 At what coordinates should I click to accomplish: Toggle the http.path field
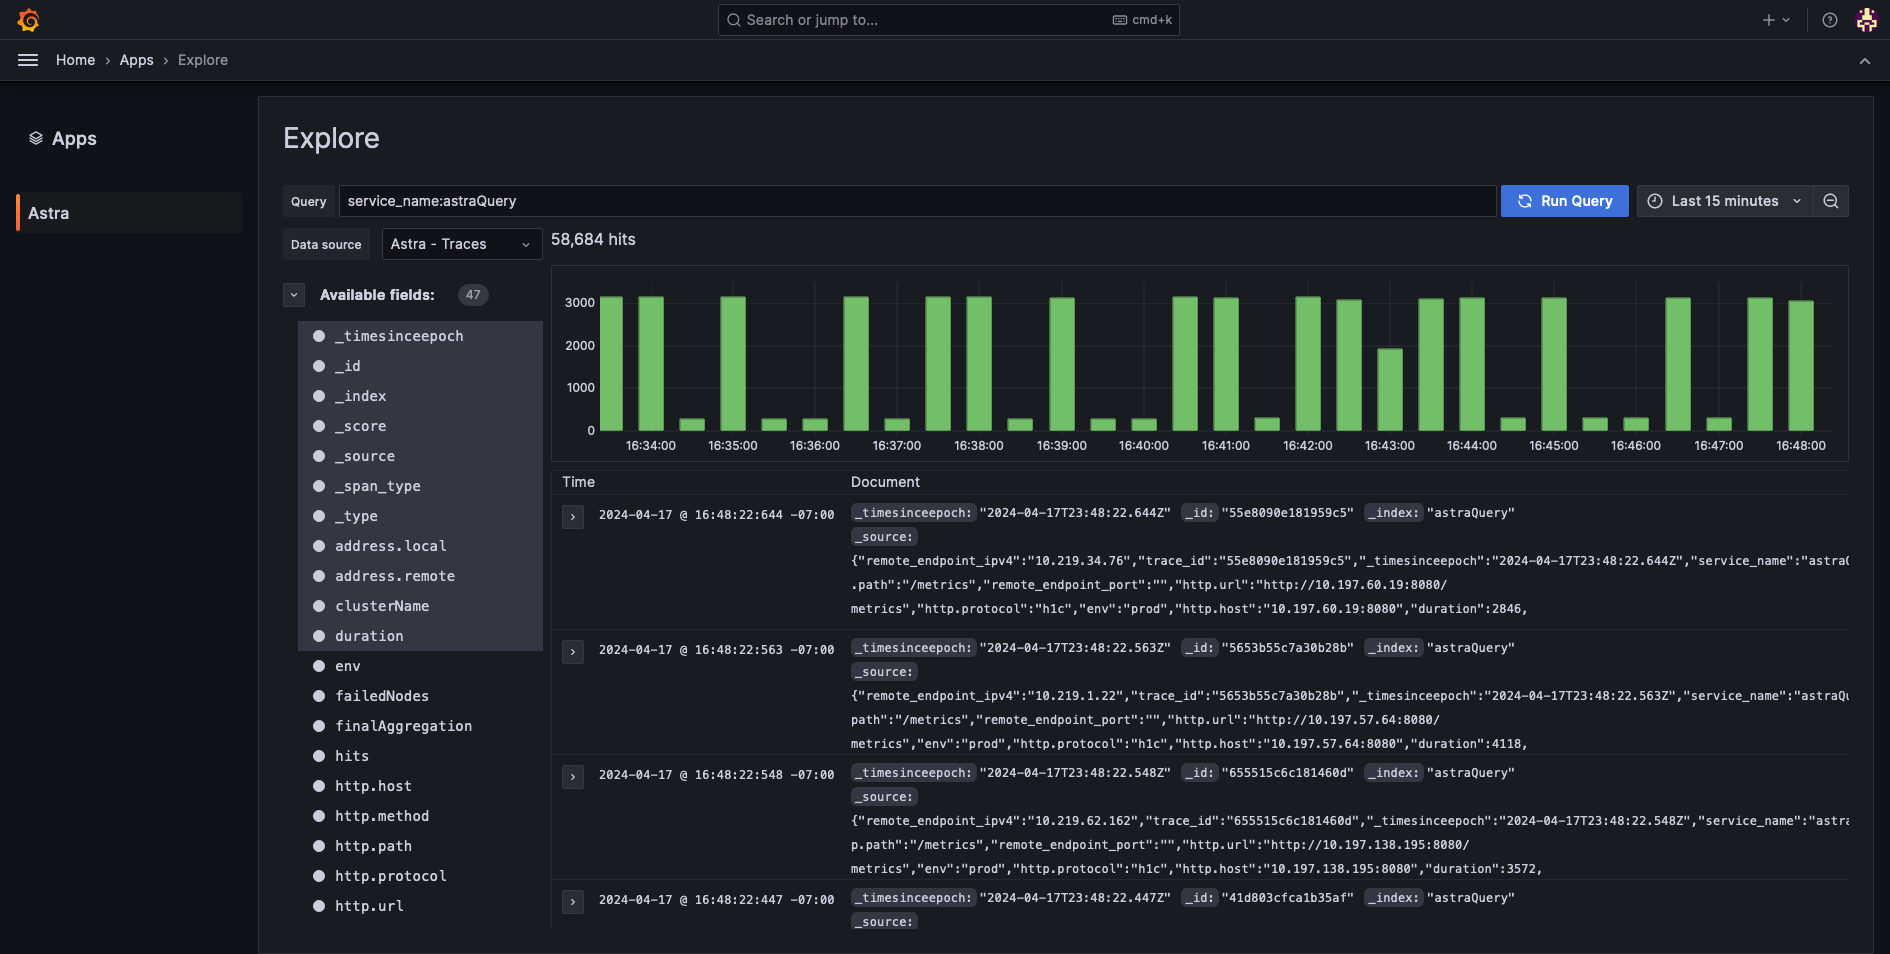click(420, 846)
